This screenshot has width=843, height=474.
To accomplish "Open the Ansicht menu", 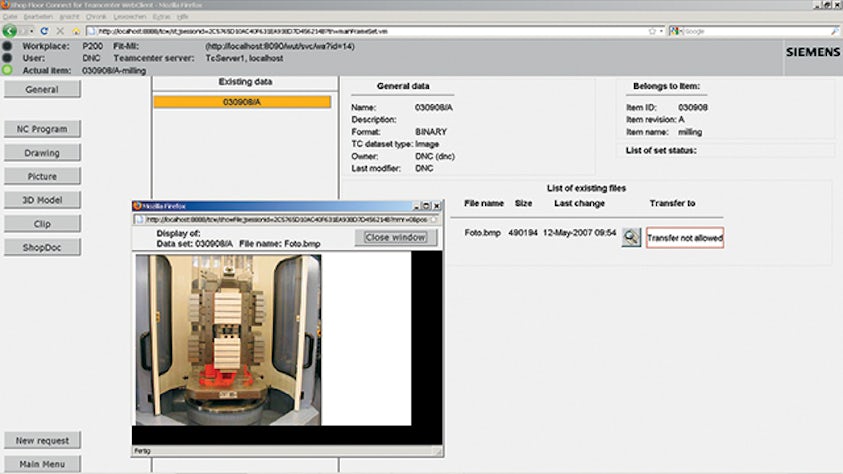I will coord(69,17).
